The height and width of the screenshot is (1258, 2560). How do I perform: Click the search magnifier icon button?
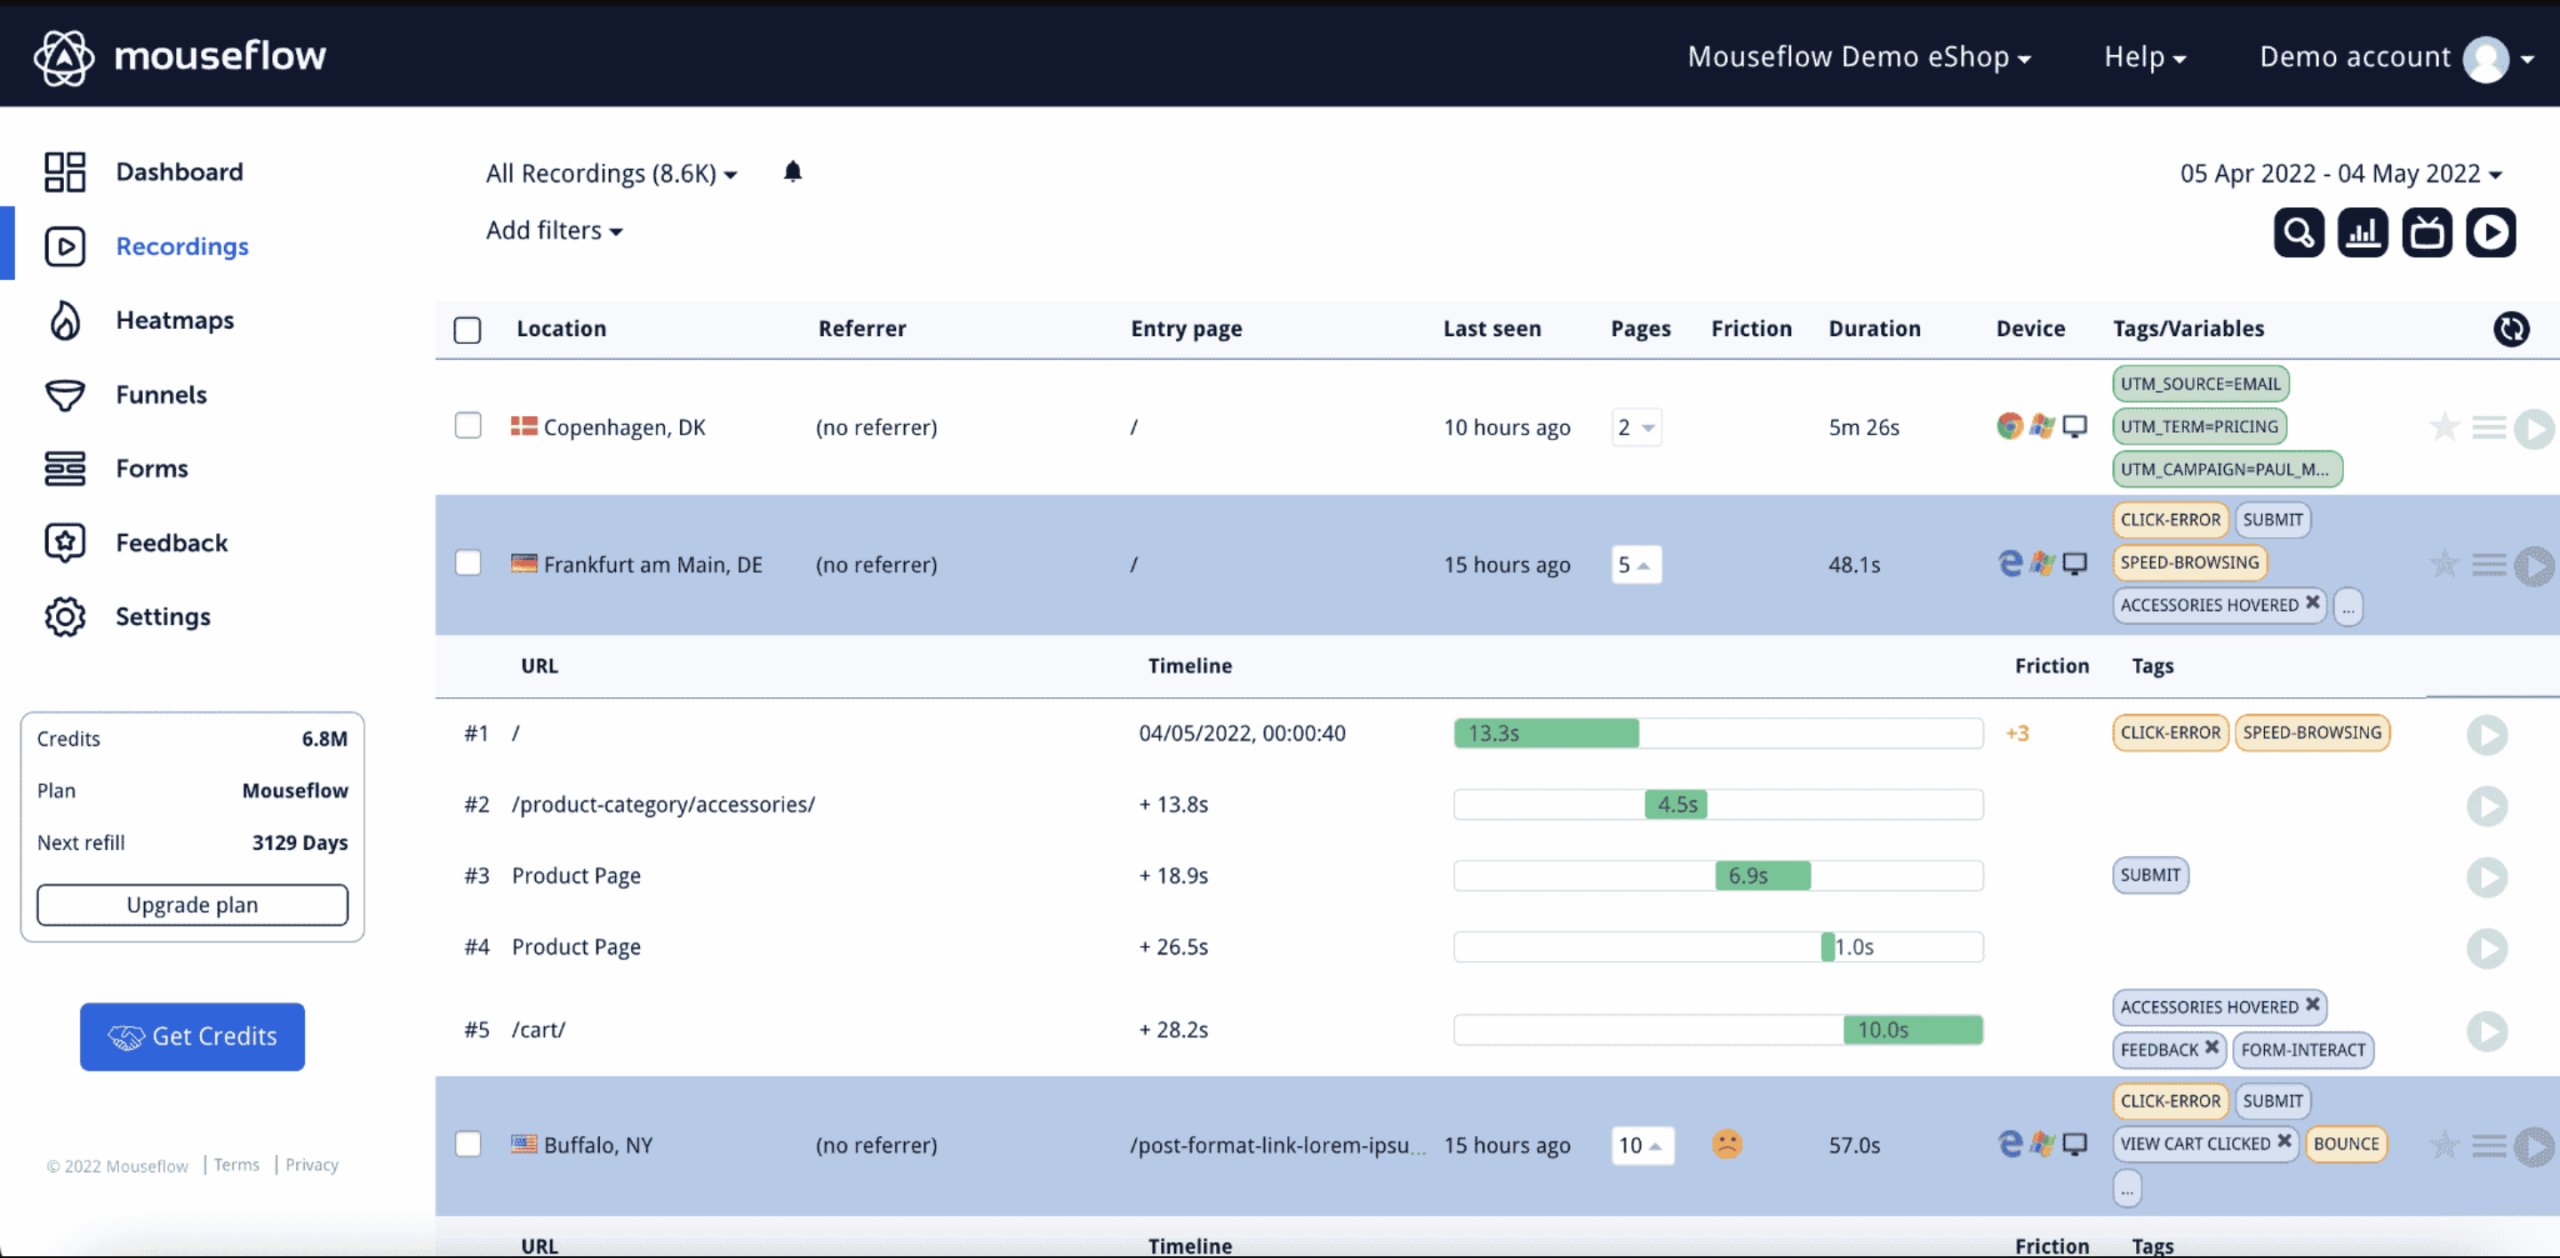[x=2298, y=233]
